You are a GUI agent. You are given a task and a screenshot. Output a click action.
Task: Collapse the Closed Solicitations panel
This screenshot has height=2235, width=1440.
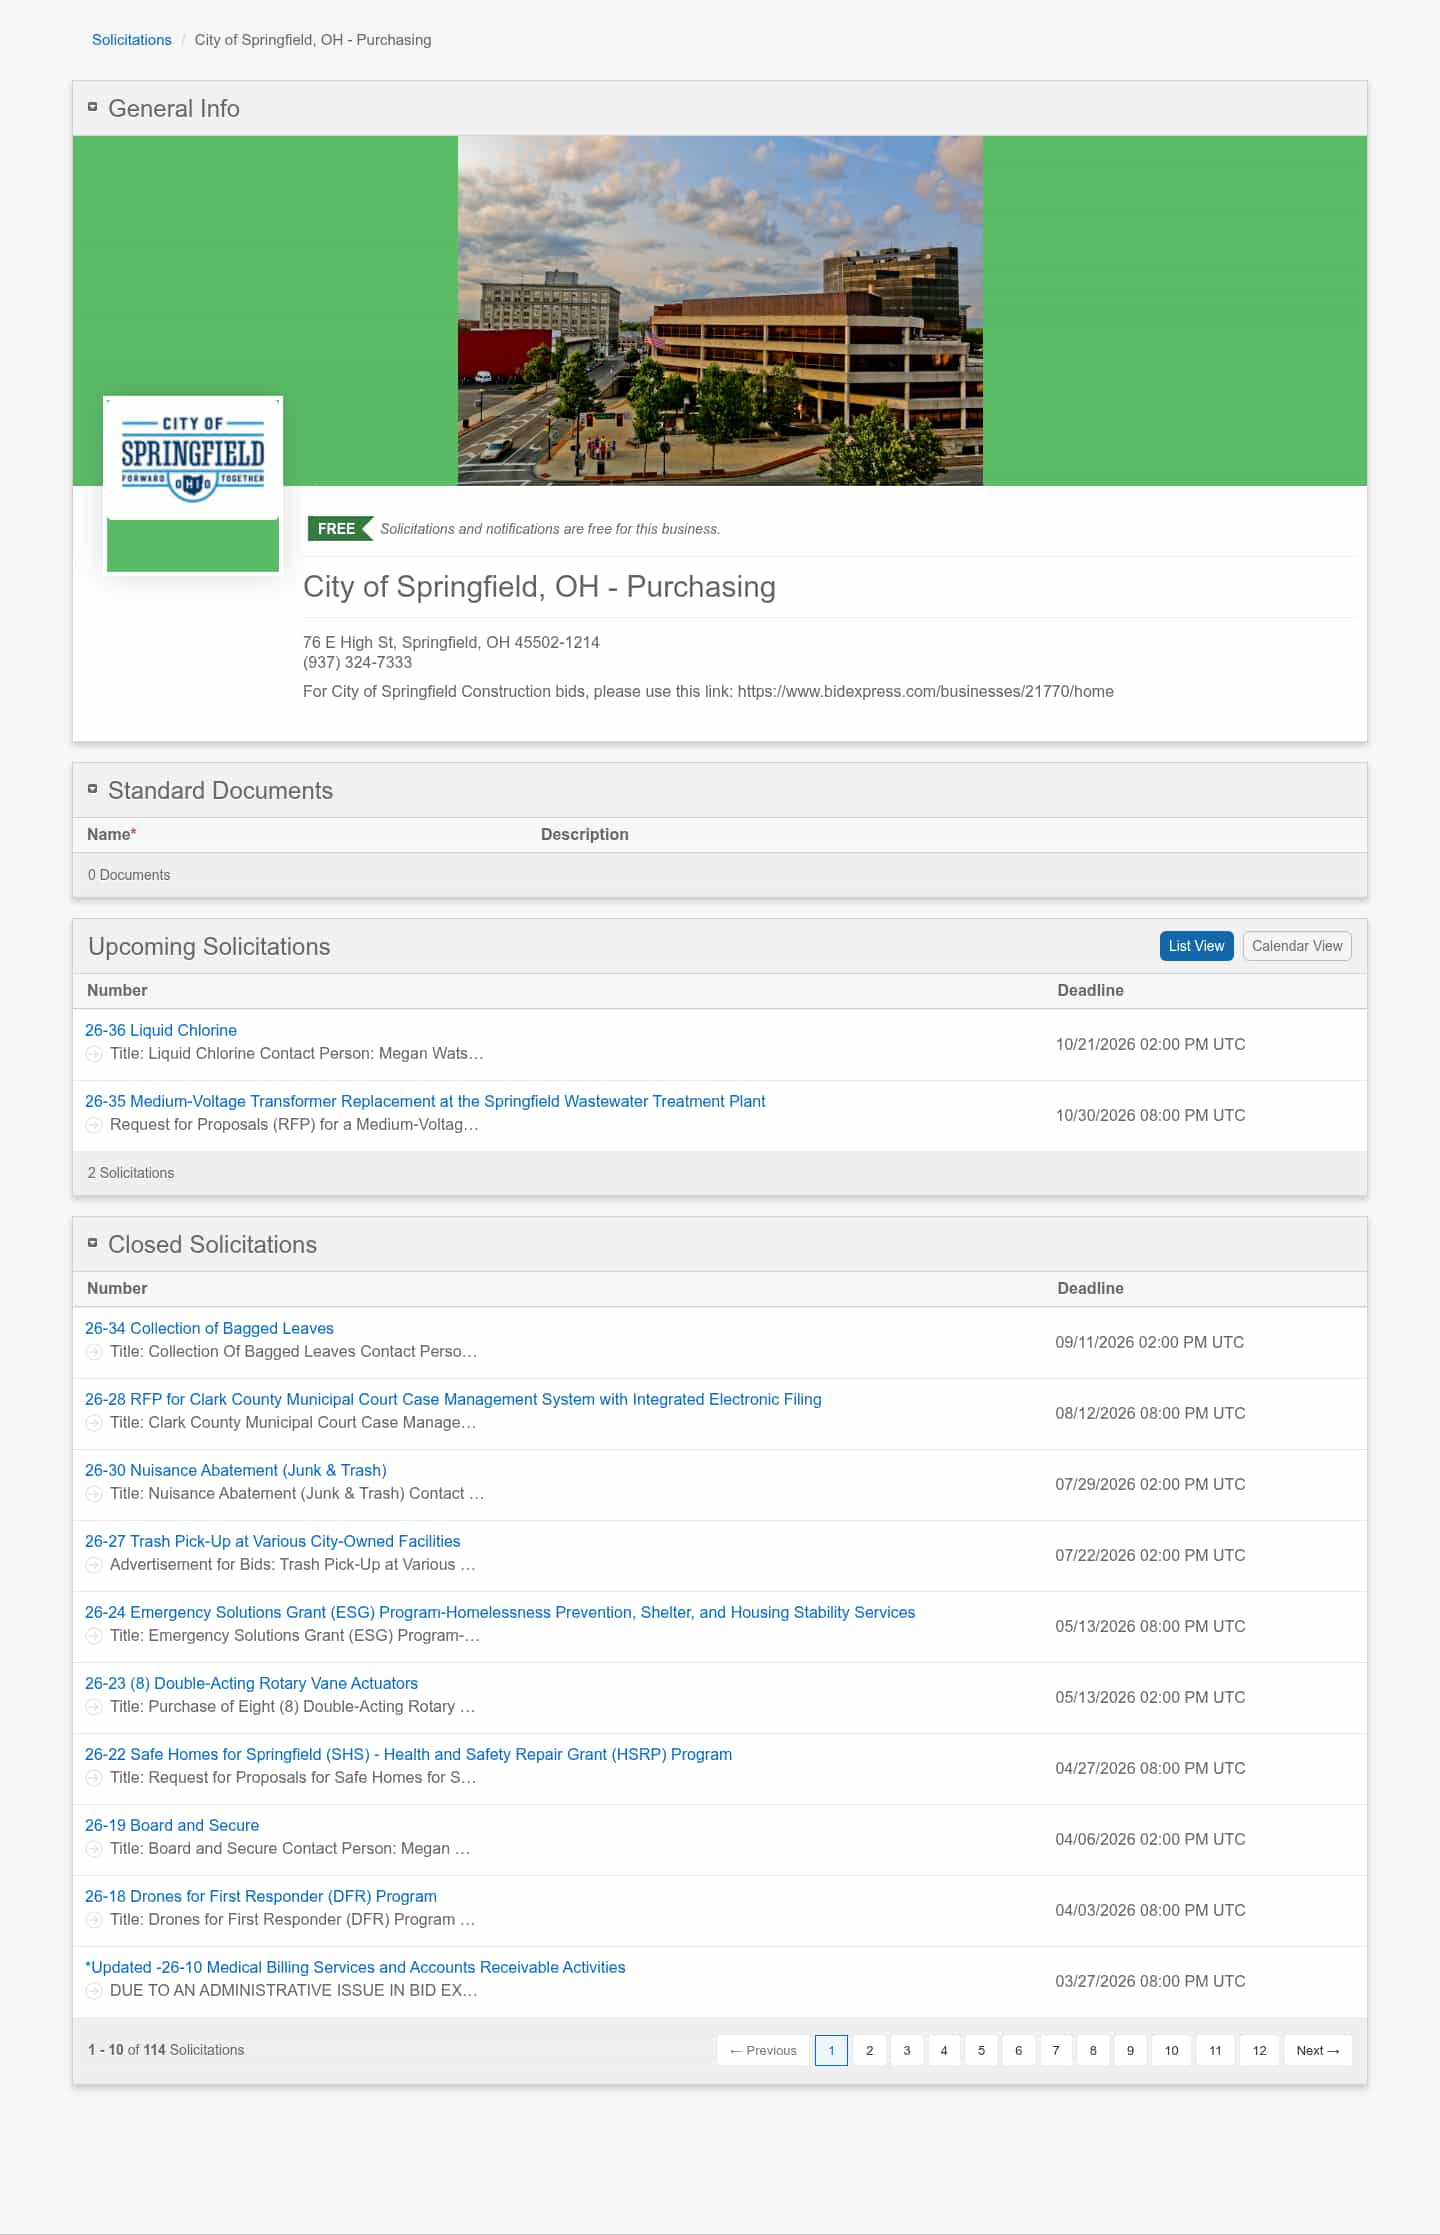point(92,1243)
